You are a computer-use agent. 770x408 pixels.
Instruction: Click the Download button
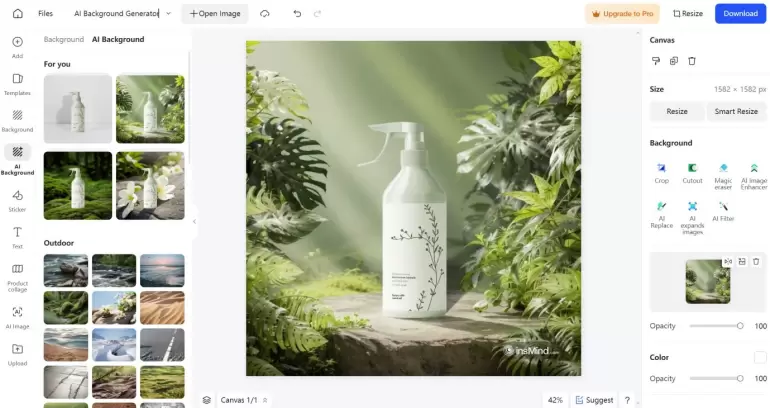(x=740, y=14)
